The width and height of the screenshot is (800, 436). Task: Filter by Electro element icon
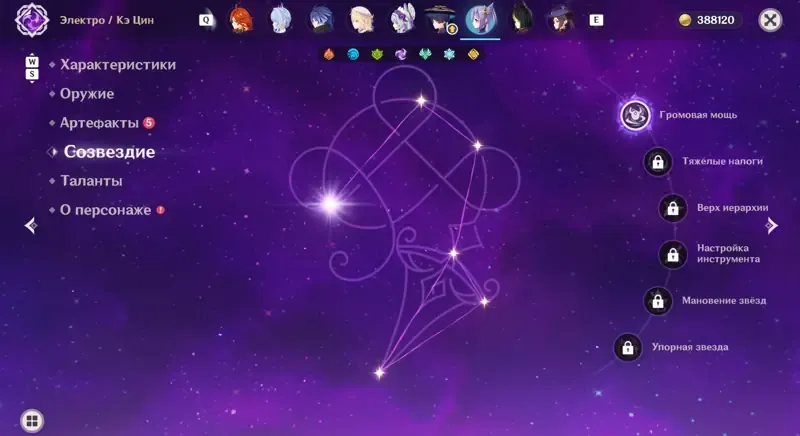401,54
